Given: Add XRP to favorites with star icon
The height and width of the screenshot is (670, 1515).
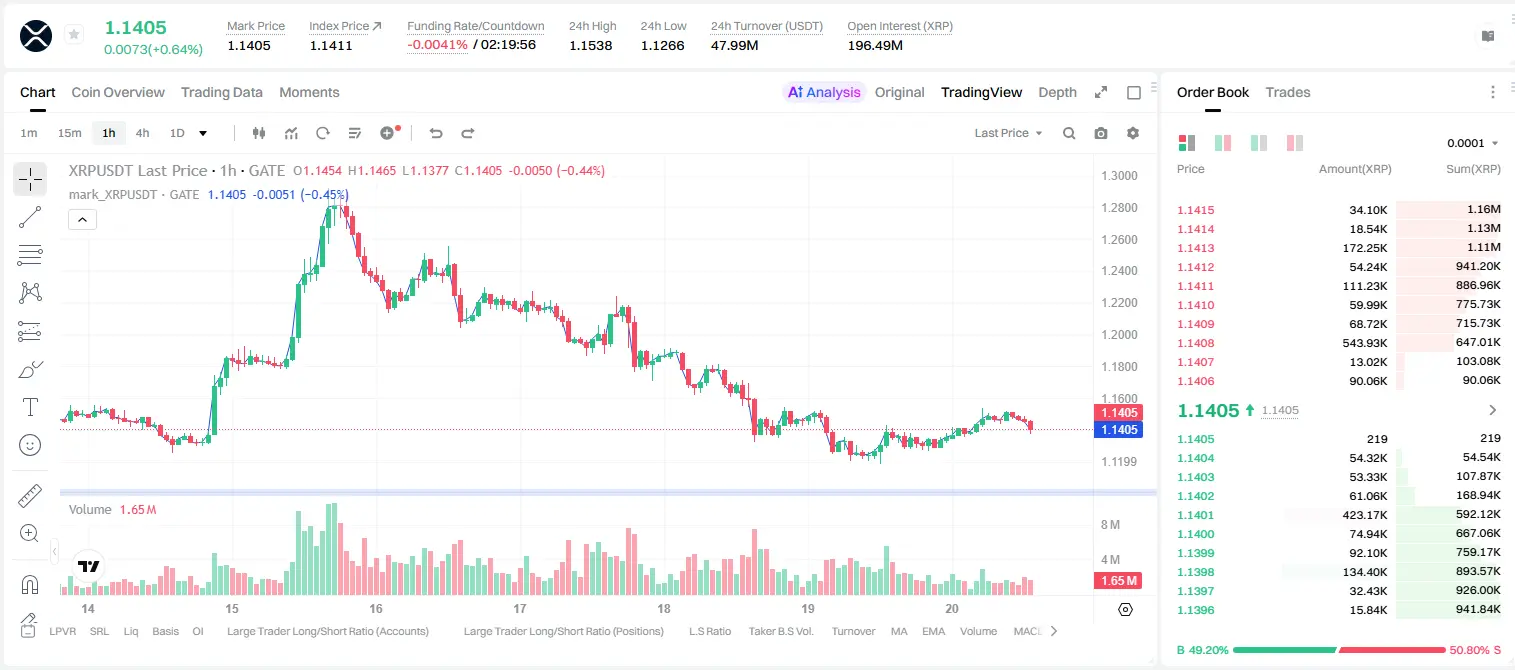Looking at the screenshot, I should click(x=73, y=35).
